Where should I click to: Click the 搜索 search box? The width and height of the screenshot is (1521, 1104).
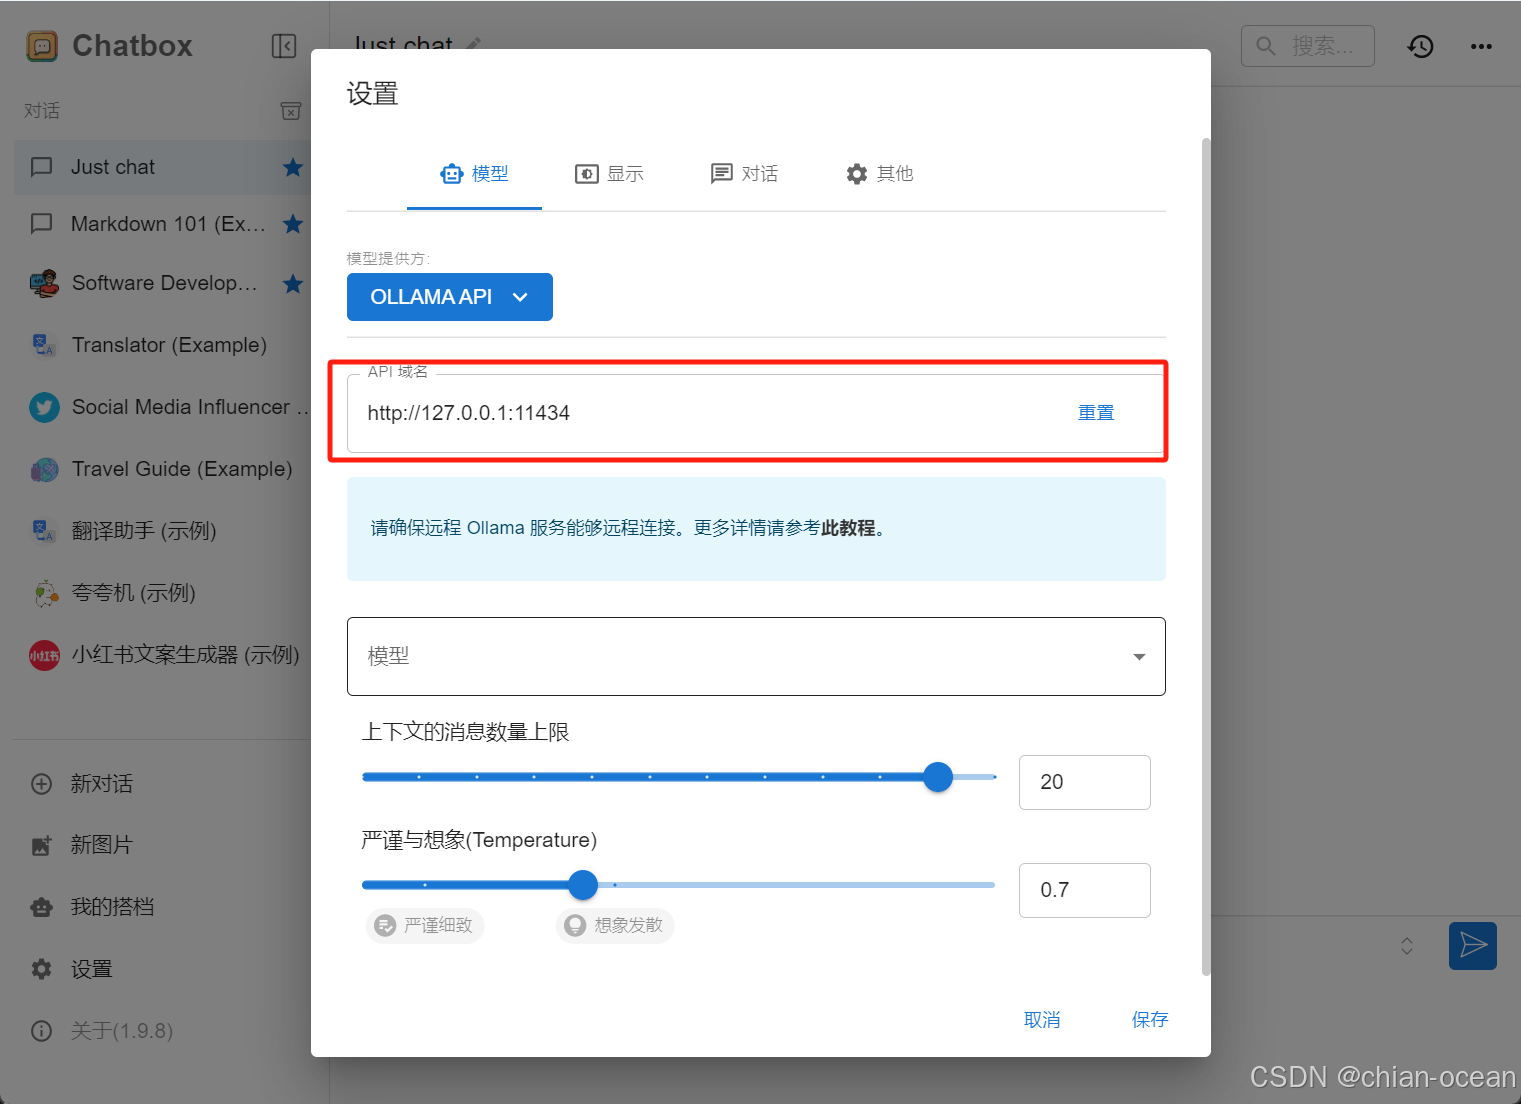pyautogui.click(x=1308, y=46)
